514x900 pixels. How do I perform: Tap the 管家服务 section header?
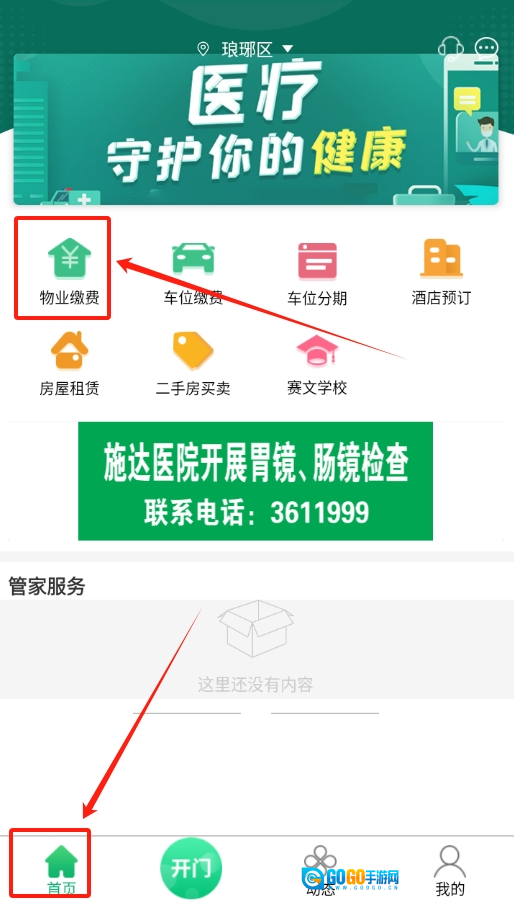click(47, 586)
